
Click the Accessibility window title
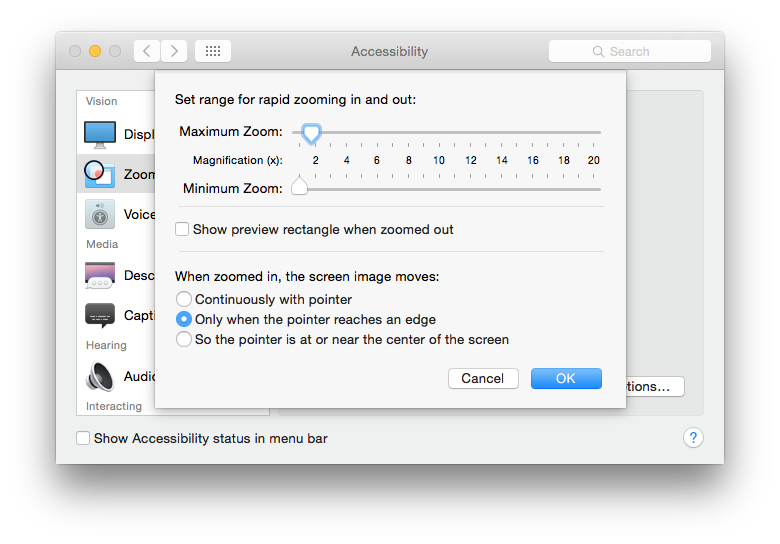[x=390, y=51]
